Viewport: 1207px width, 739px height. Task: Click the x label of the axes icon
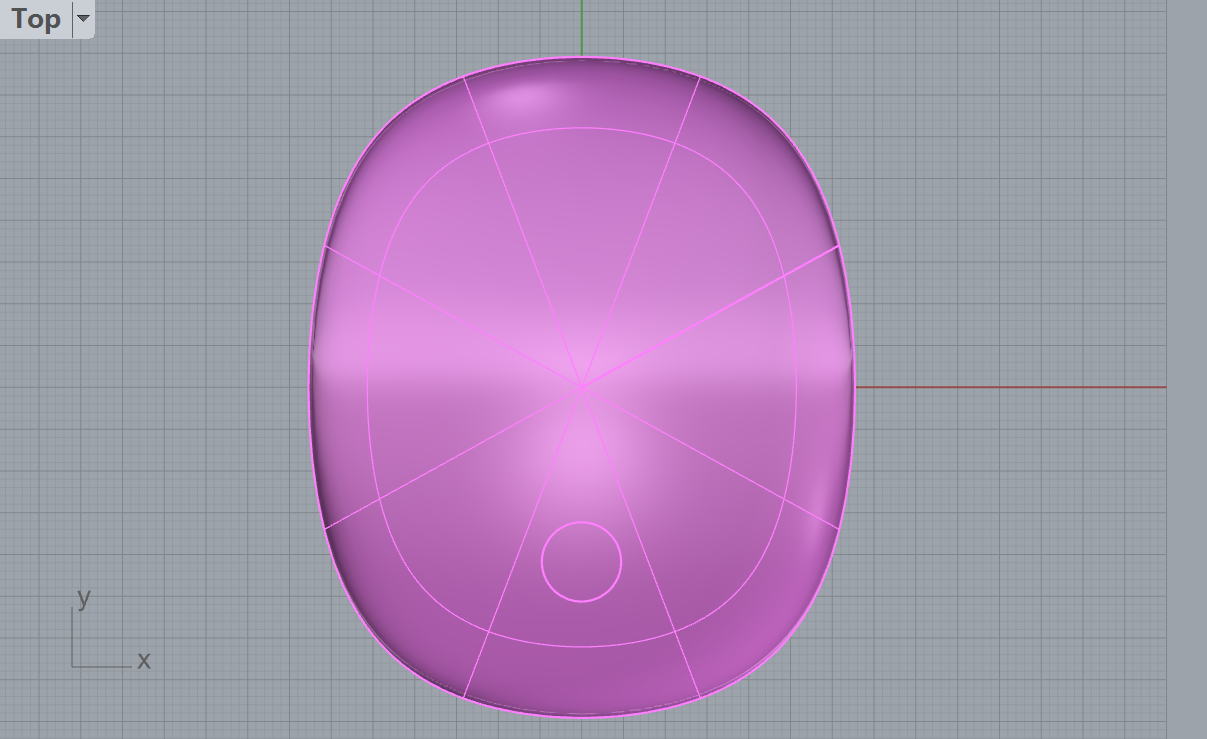click(x=144, y=660)
